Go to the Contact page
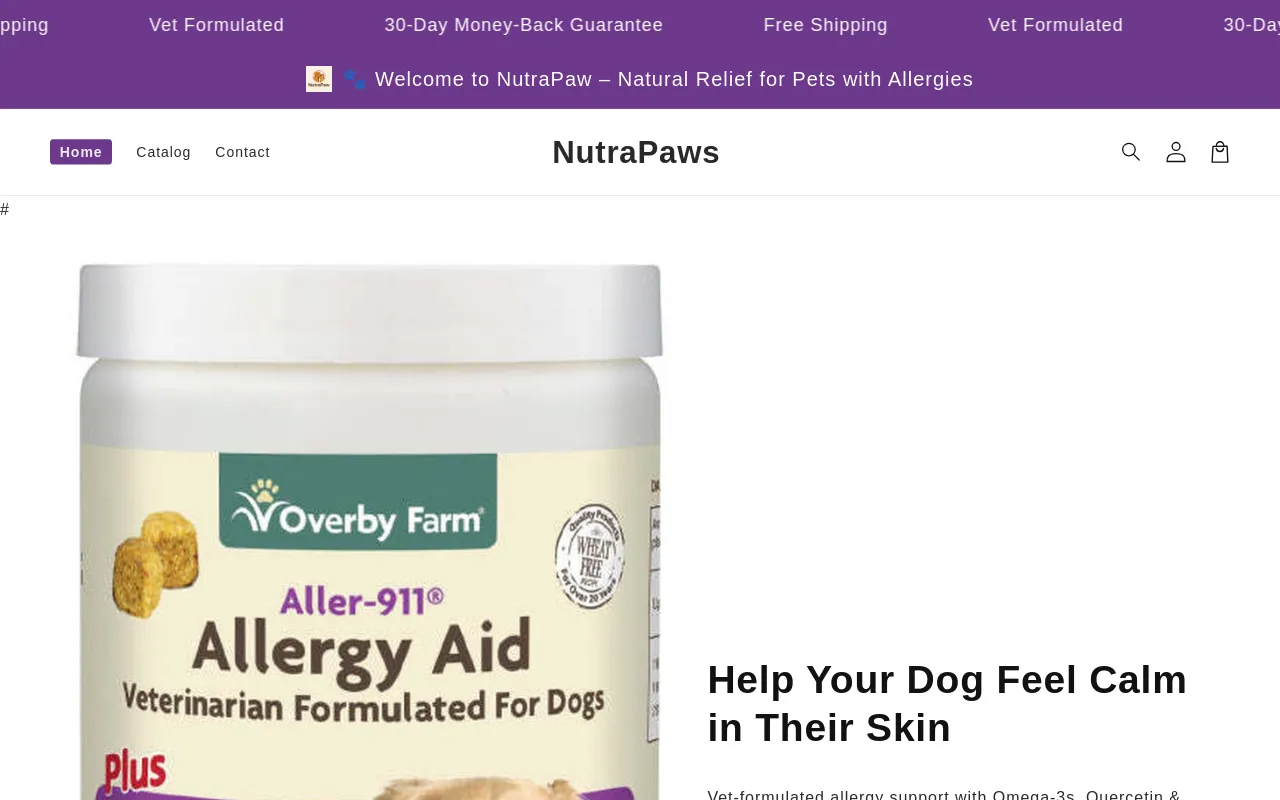 tap(242, 152)
